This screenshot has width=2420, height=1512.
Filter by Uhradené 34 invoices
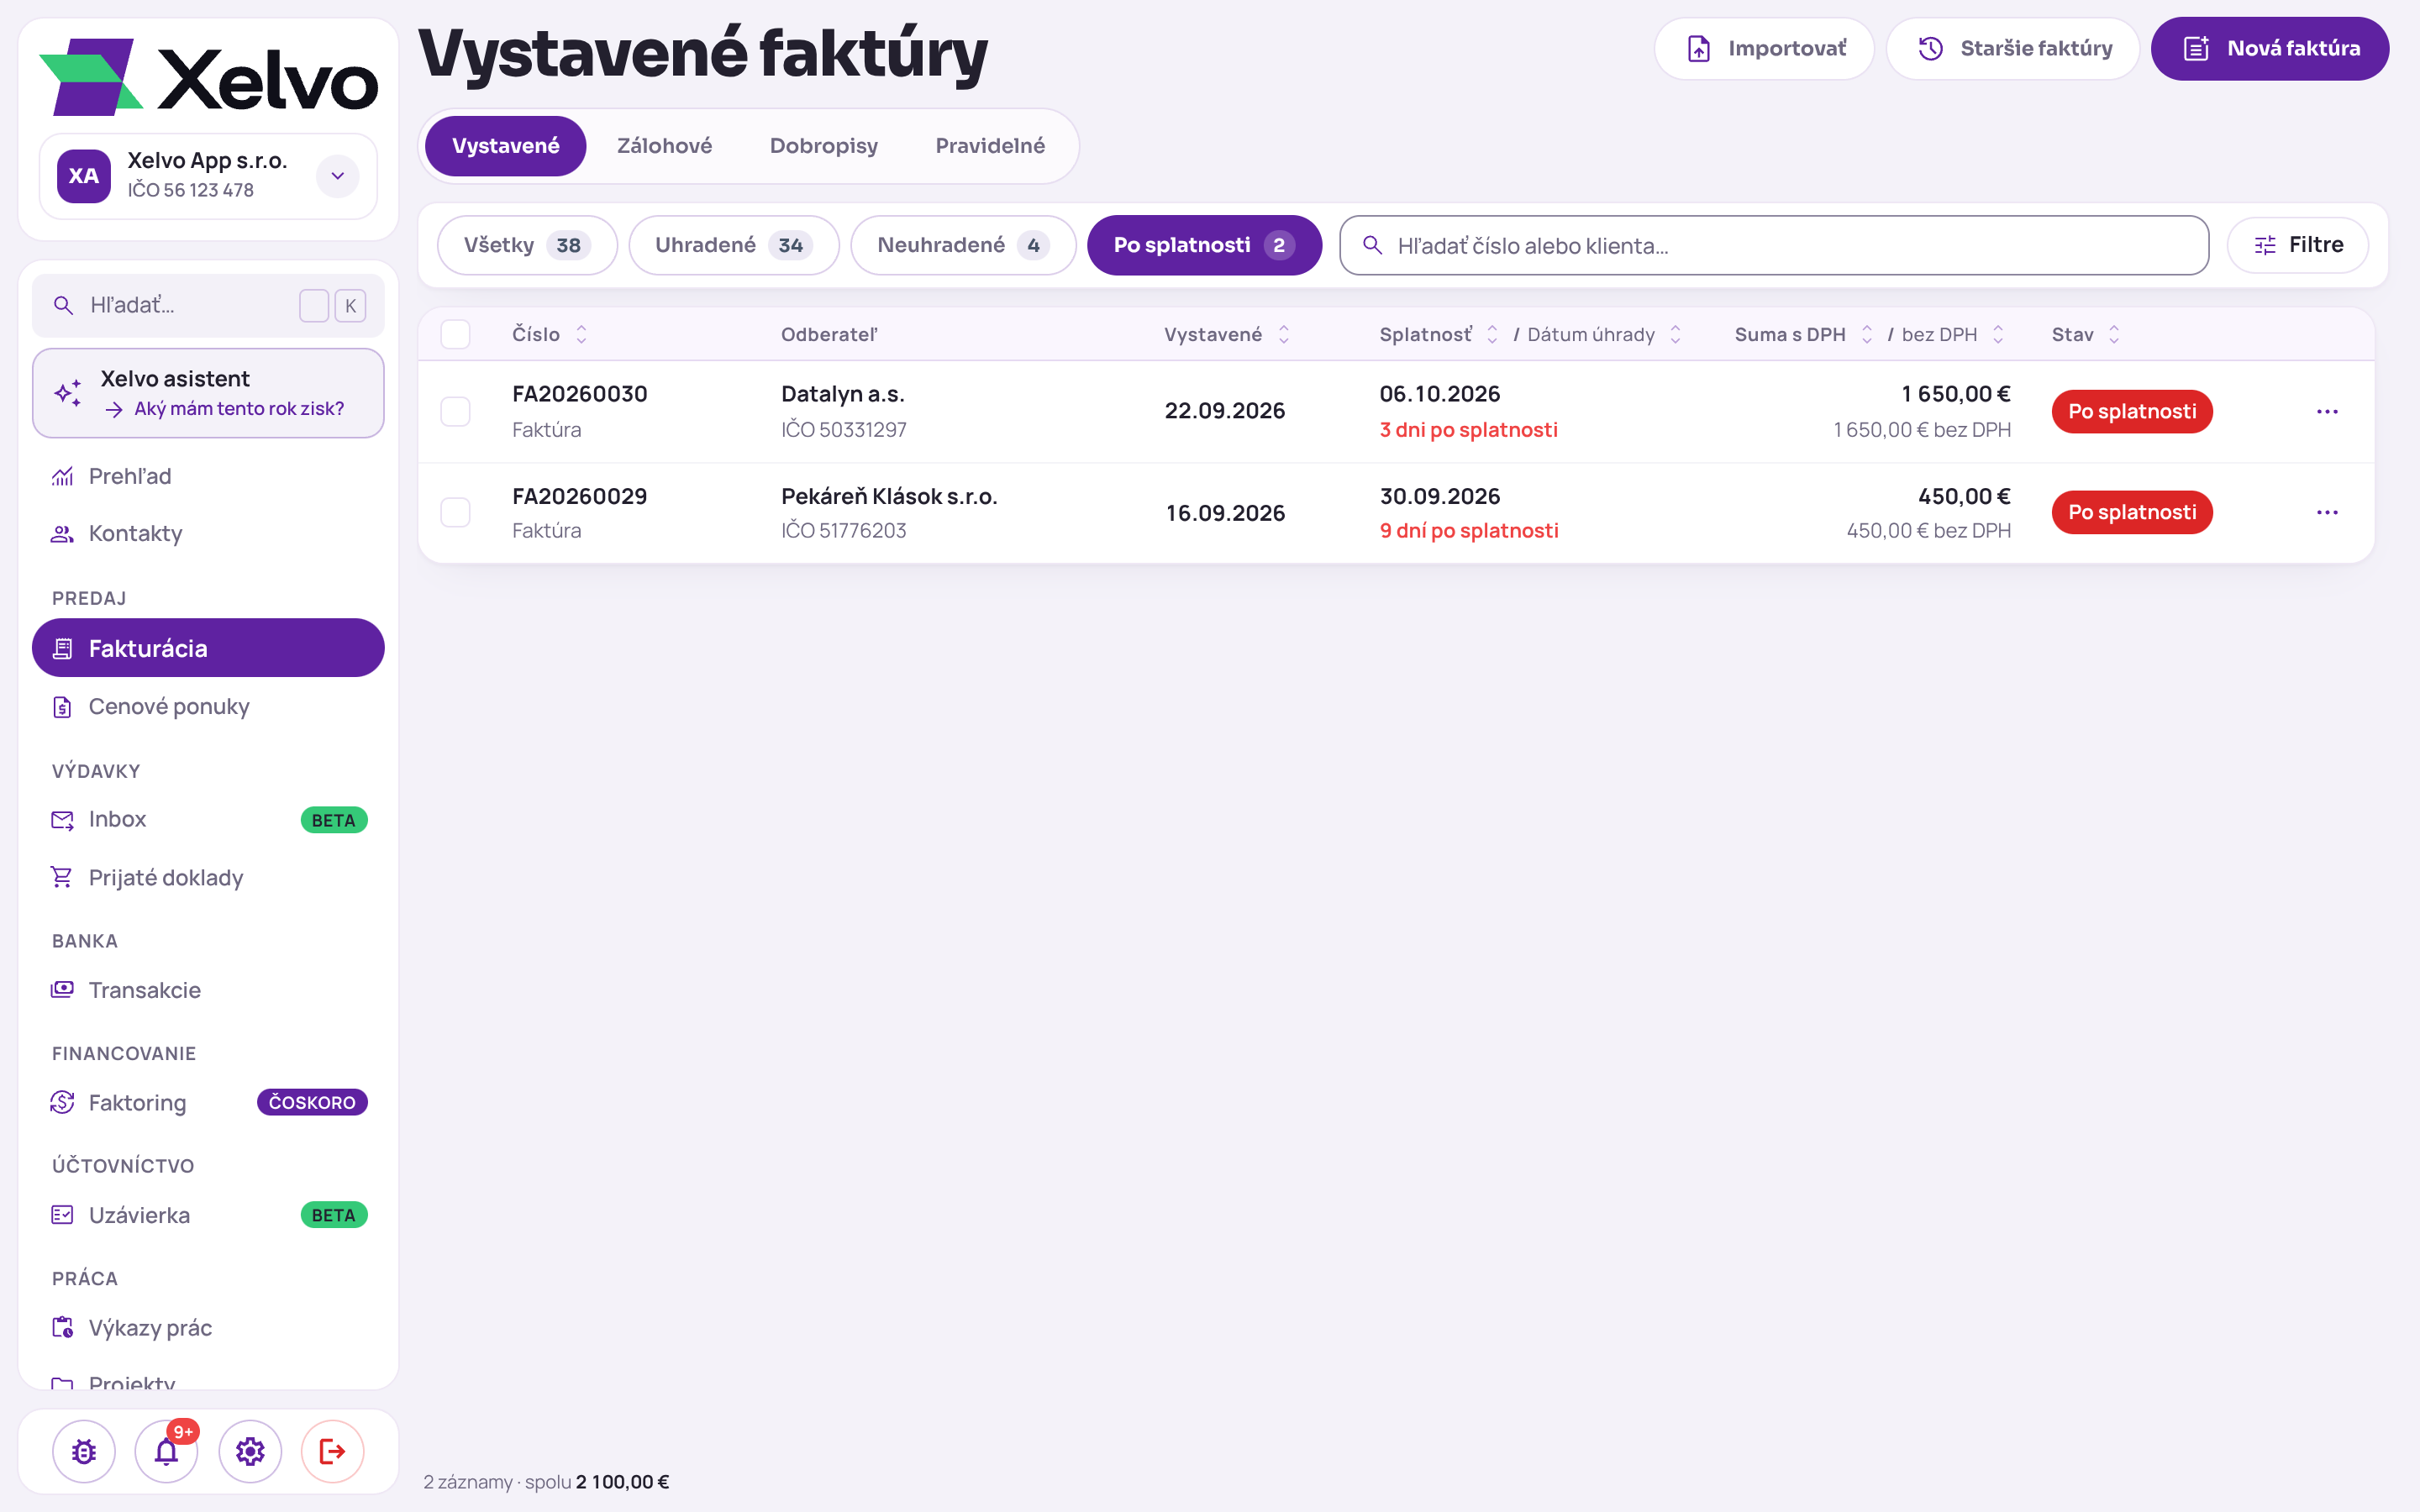pos(734,245)
